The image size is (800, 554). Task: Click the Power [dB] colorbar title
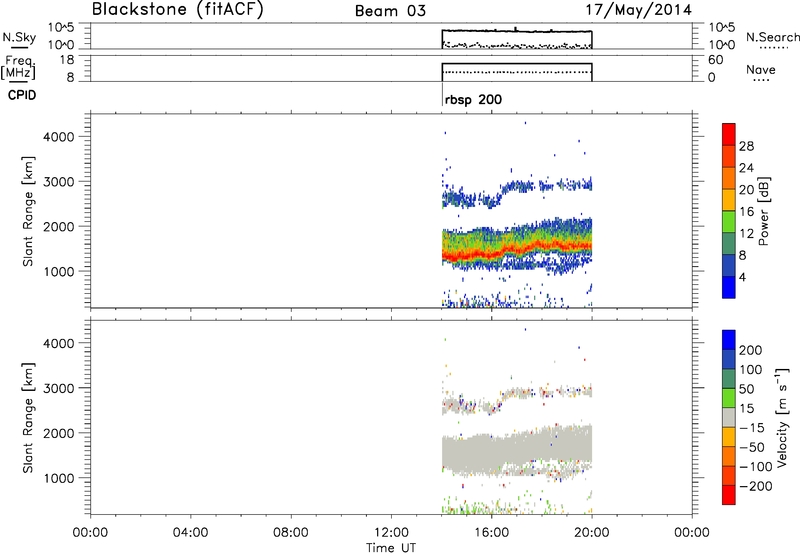(764, 211)
